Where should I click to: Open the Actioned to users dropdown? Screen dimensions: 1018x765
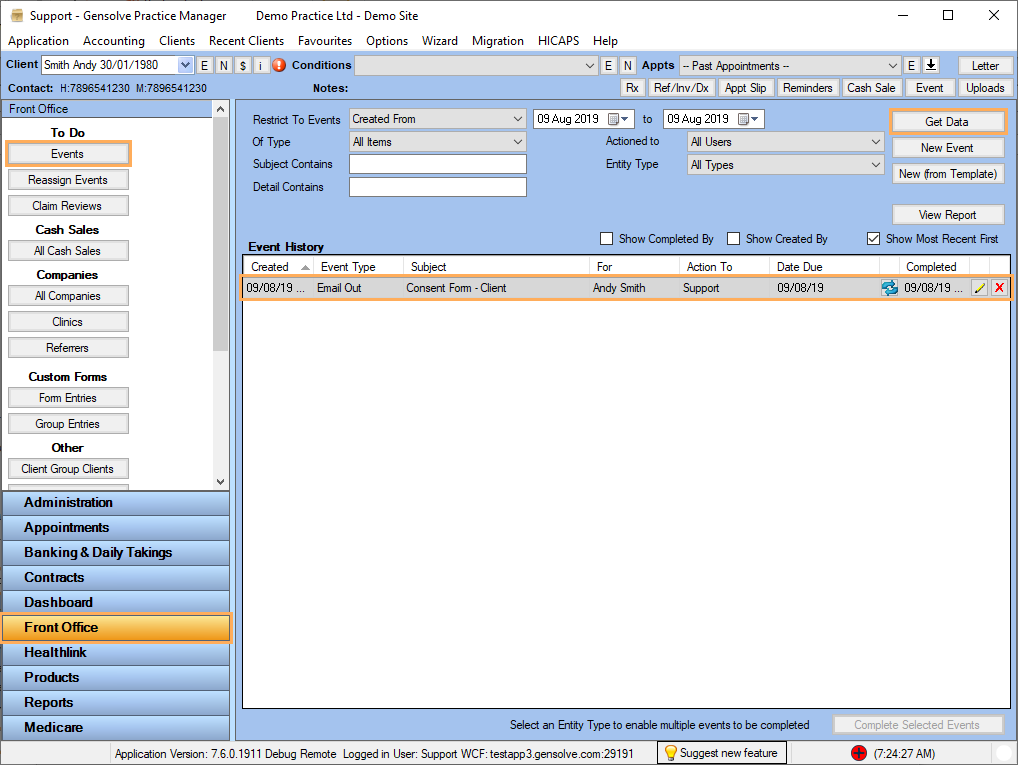[x=785, y=142]
